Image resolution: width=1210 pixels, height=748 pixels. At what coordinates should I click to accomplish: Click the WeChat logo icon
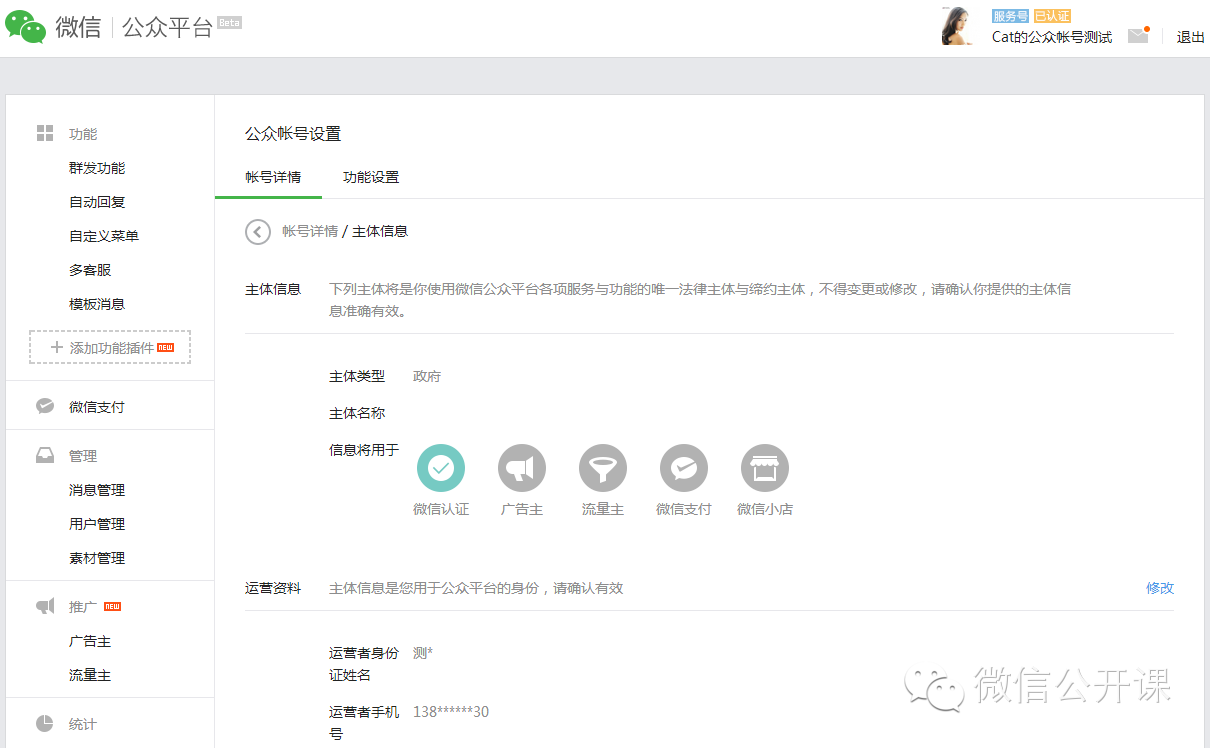[x=25, y=27]
